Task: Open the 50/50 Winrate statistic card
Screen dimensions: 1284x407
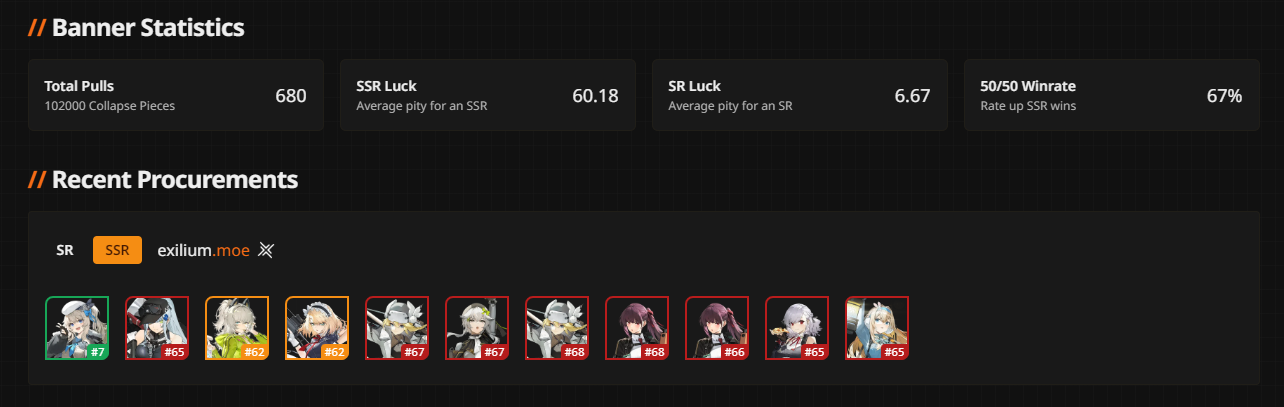Action: [x=1112, y=95]
